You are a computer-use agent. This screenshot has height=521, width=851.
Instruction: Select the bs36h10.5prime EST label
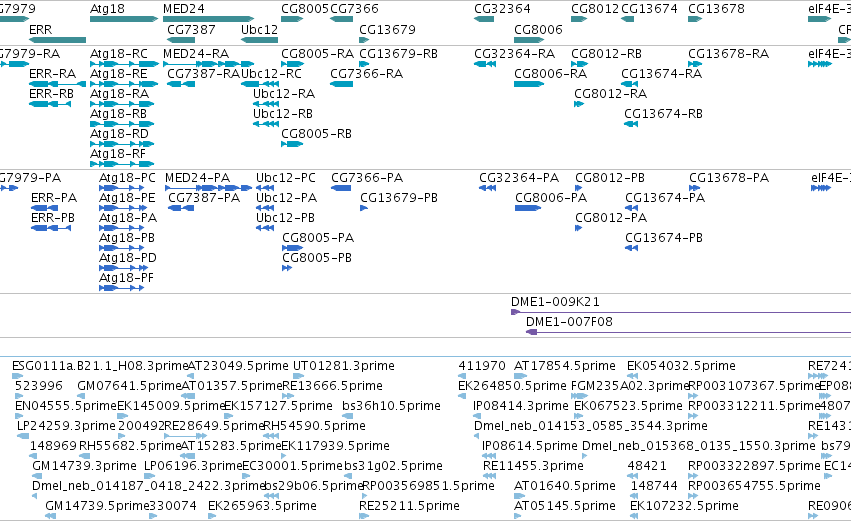coord(391,406)
